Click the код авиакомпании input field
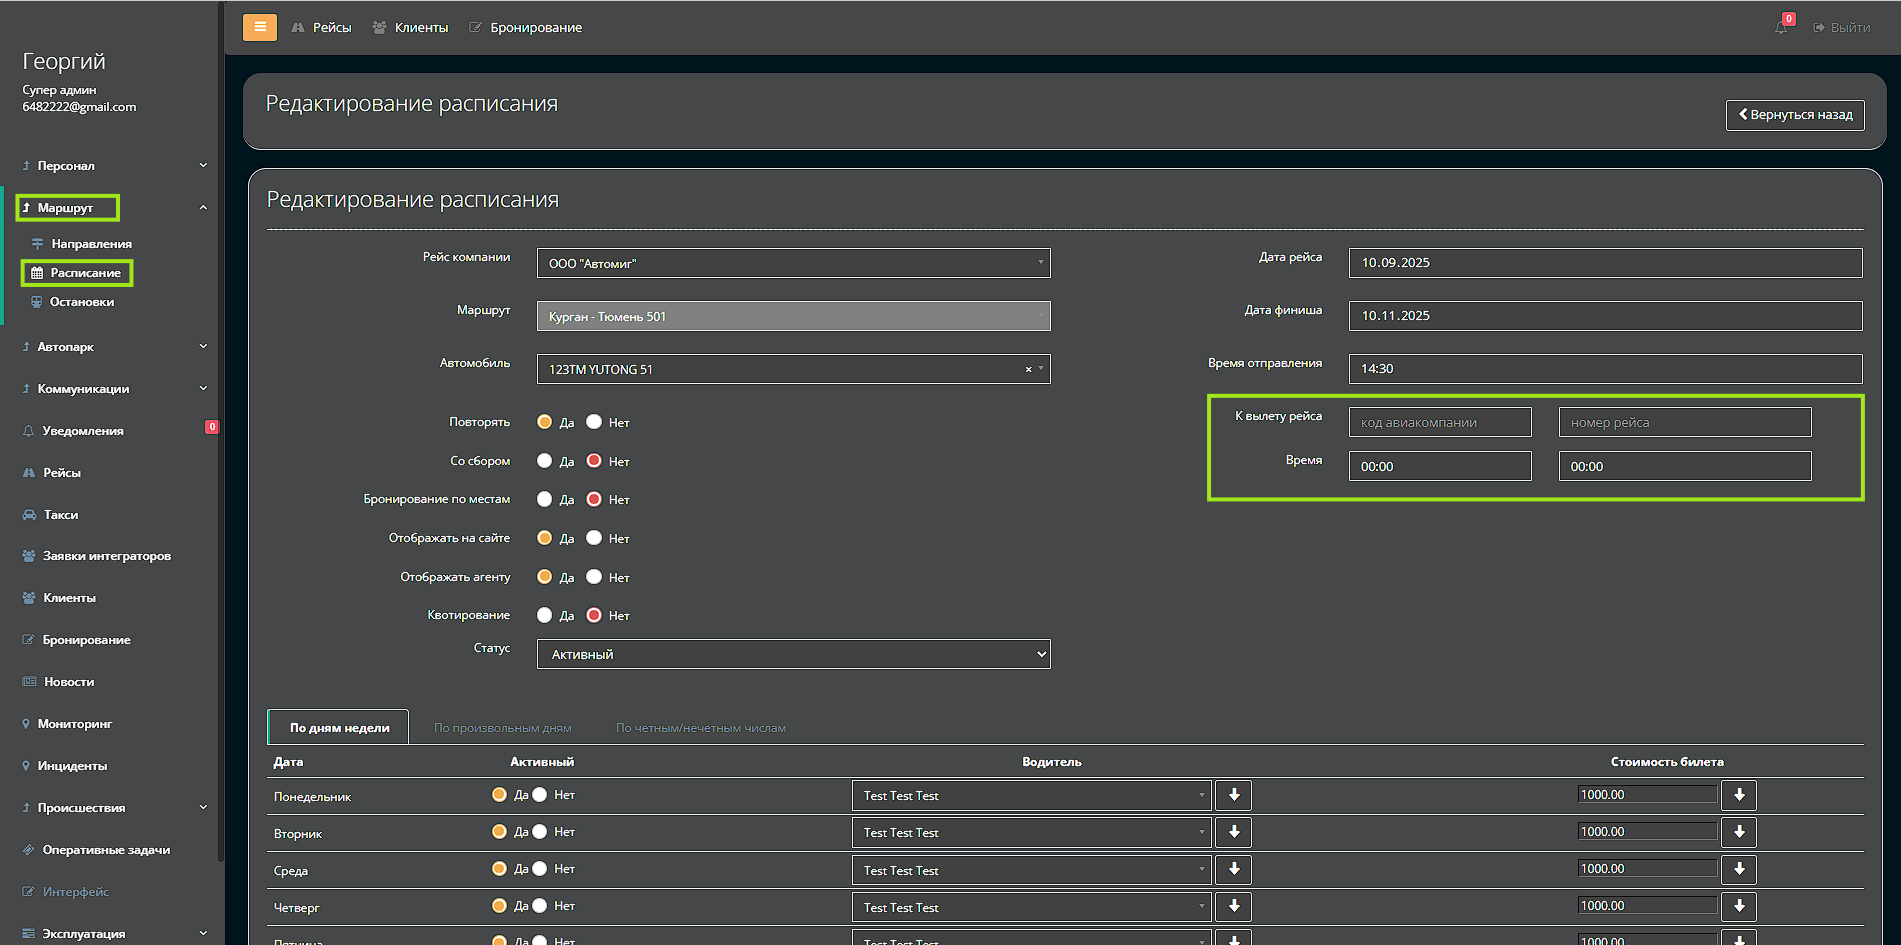This screenshot has width=1901, height=945. coord(1439,422)
